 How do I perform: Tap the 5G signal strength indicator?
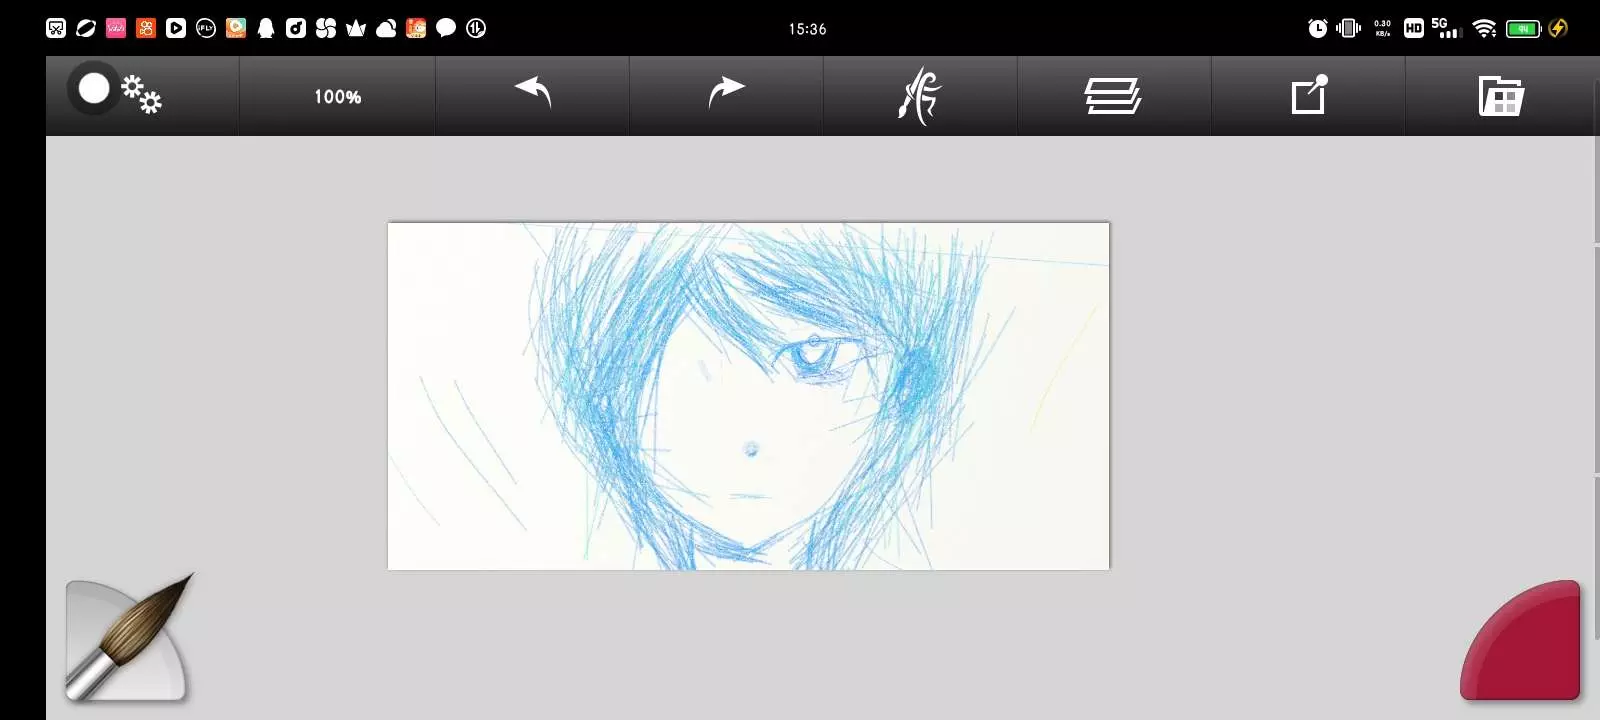pyautogui.click(x=1446, y=28)
